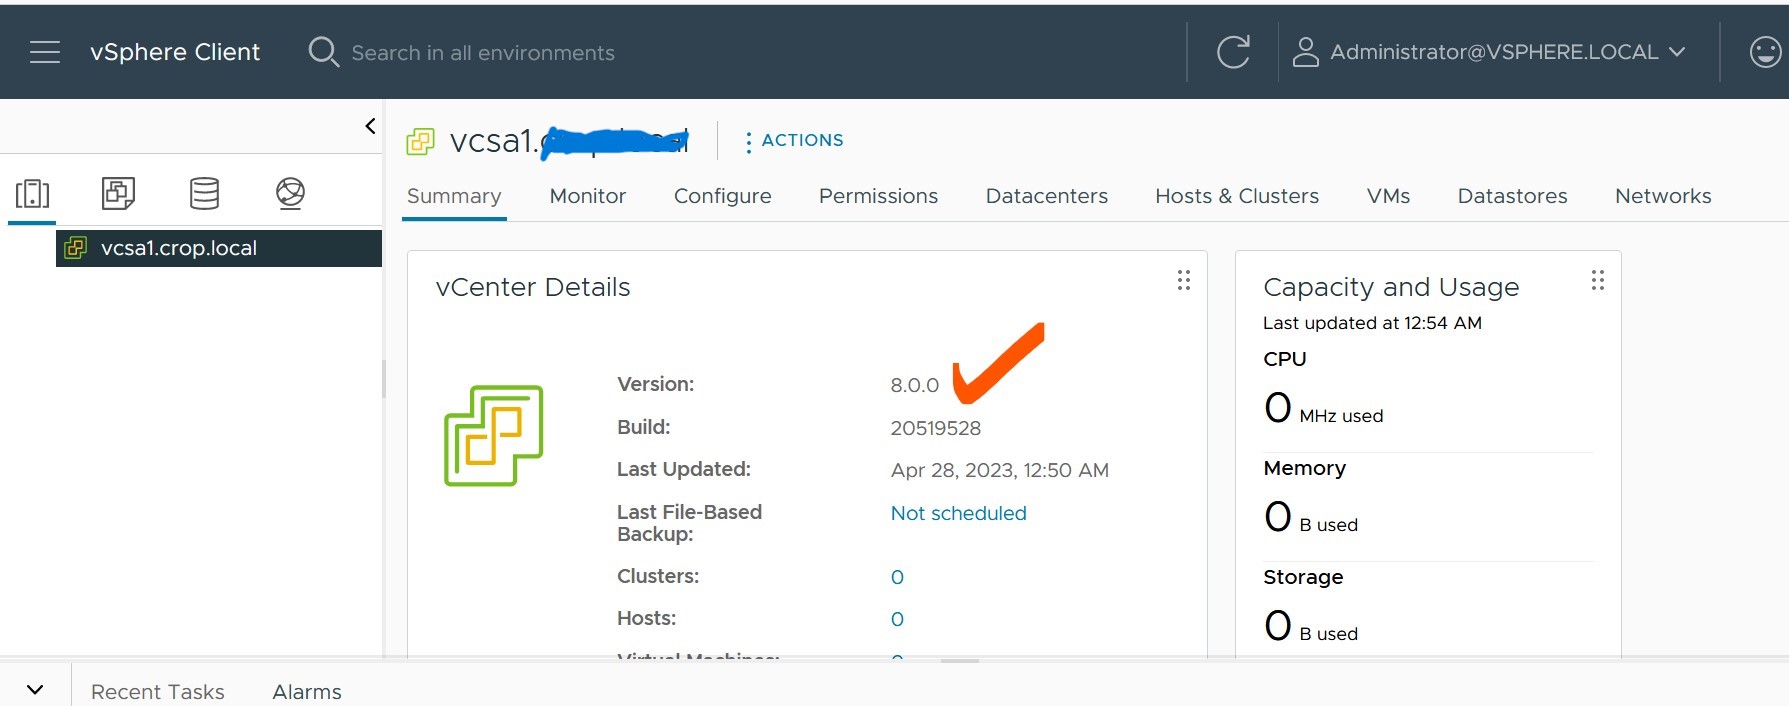Viewport: 1789px width, 706px height.
Task: Switch to Networking inventory view
Action: tap(290, 193)
